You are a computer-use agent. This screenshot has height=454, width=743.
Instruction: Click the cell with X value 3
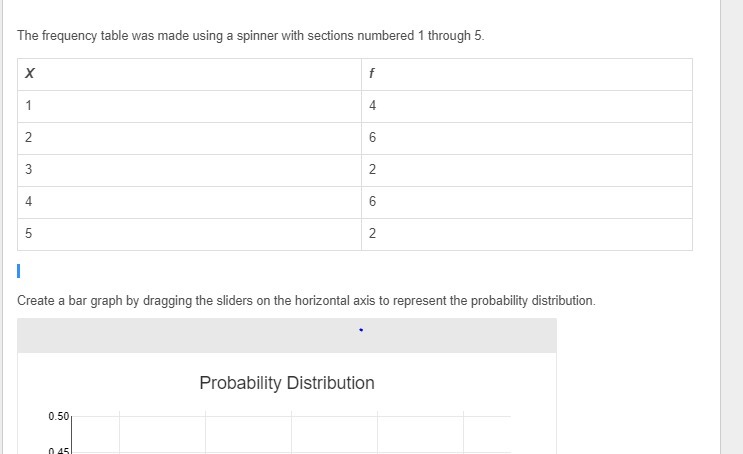pyautogui.click(x=190, y=170)
